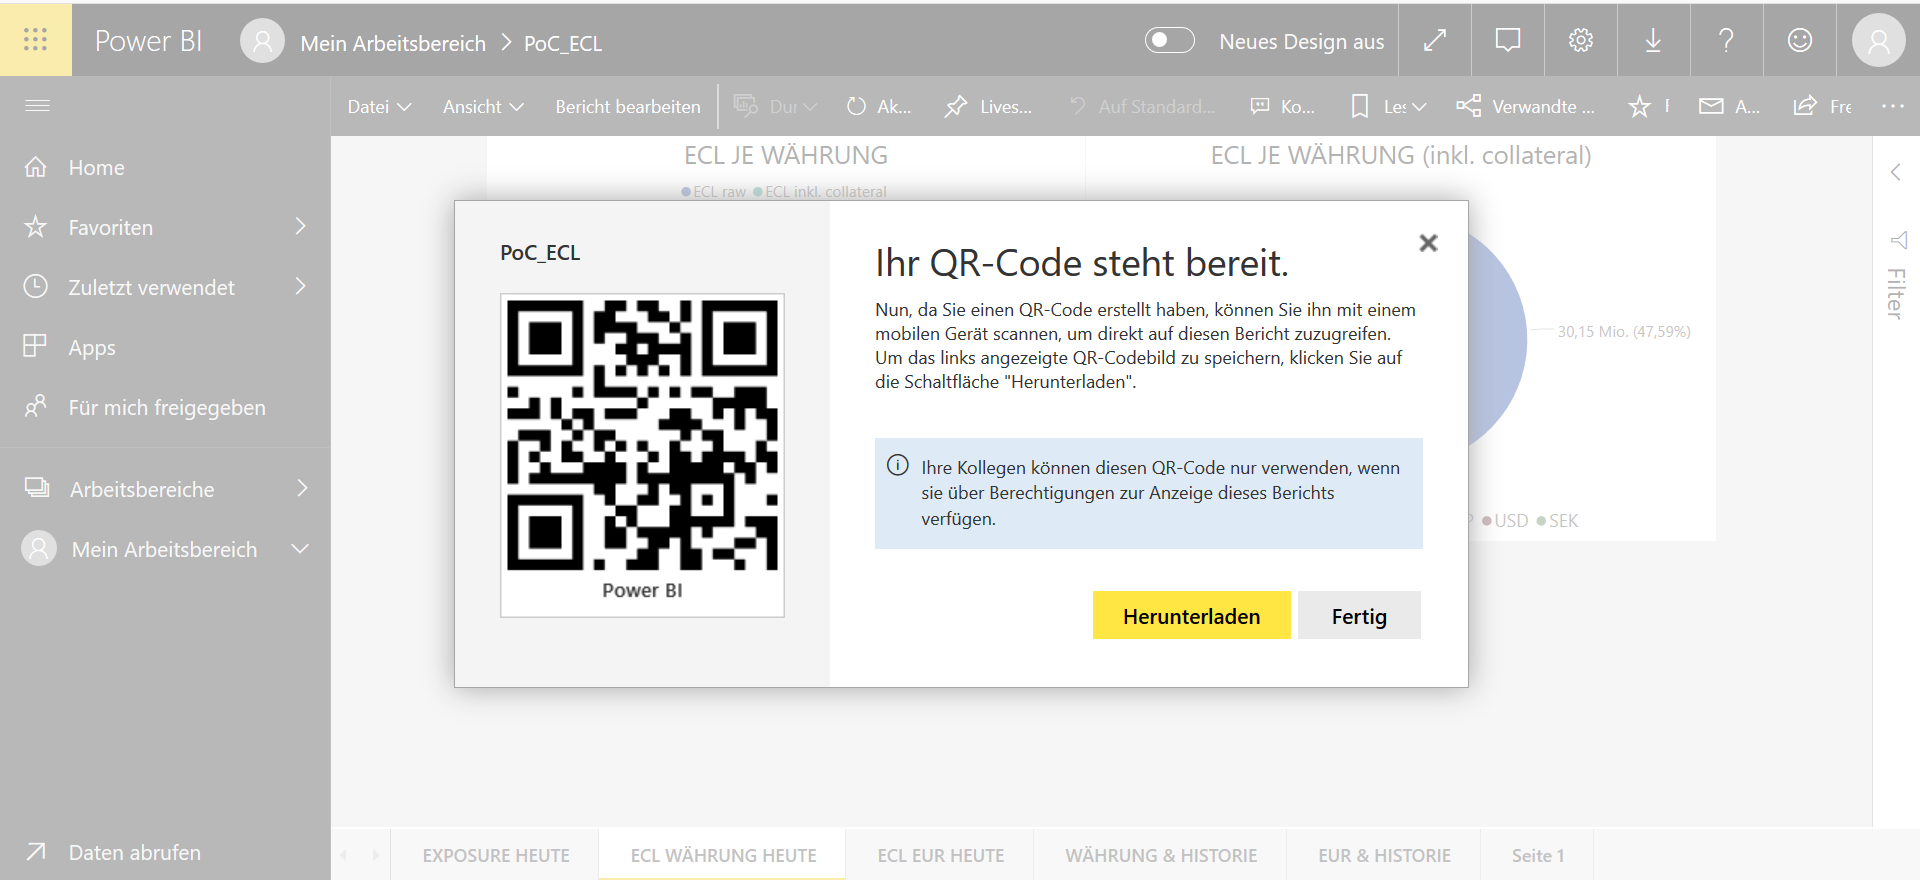Image resolution: width=1920 pixels, height=880 pixels.
Task: Click the Auf Standard reset item
Action: [x=1142, y=106]
